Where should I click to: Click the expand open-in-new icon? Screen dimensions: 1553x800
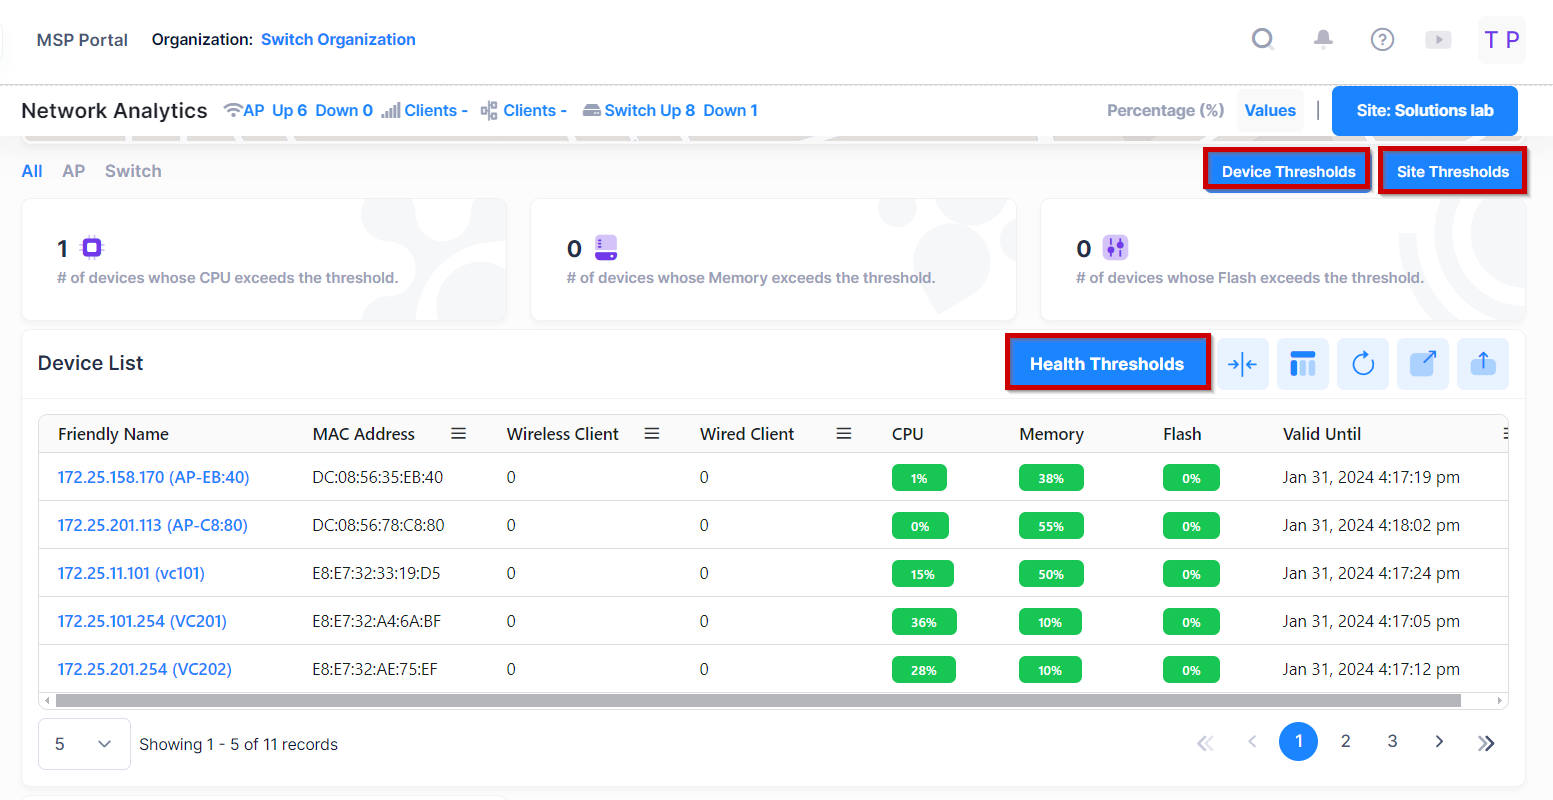tap(1423, 364)
